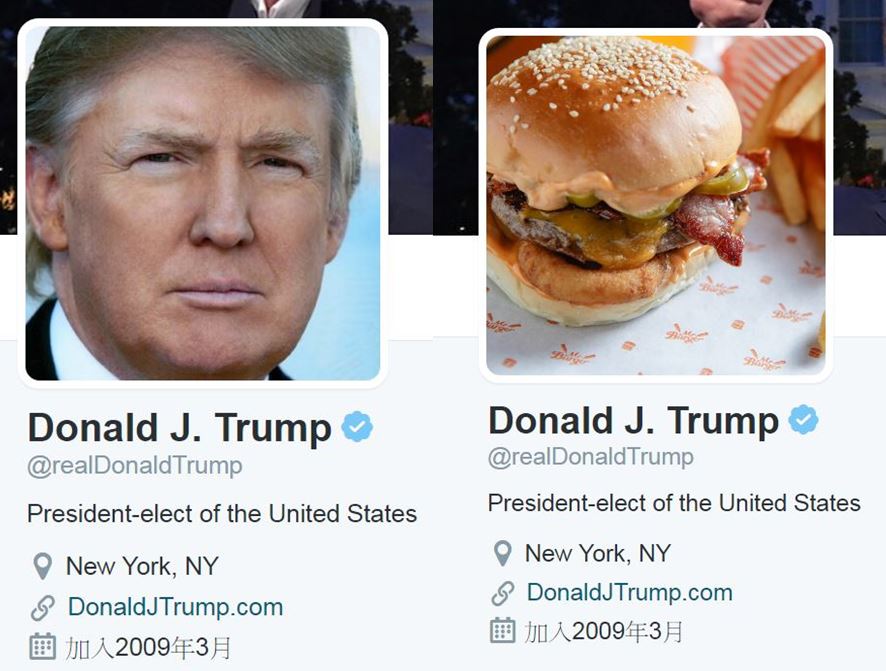Click the calendar icon on right profile
The height and width of the screenshot is (671, 886).
[x=502, y=630]
